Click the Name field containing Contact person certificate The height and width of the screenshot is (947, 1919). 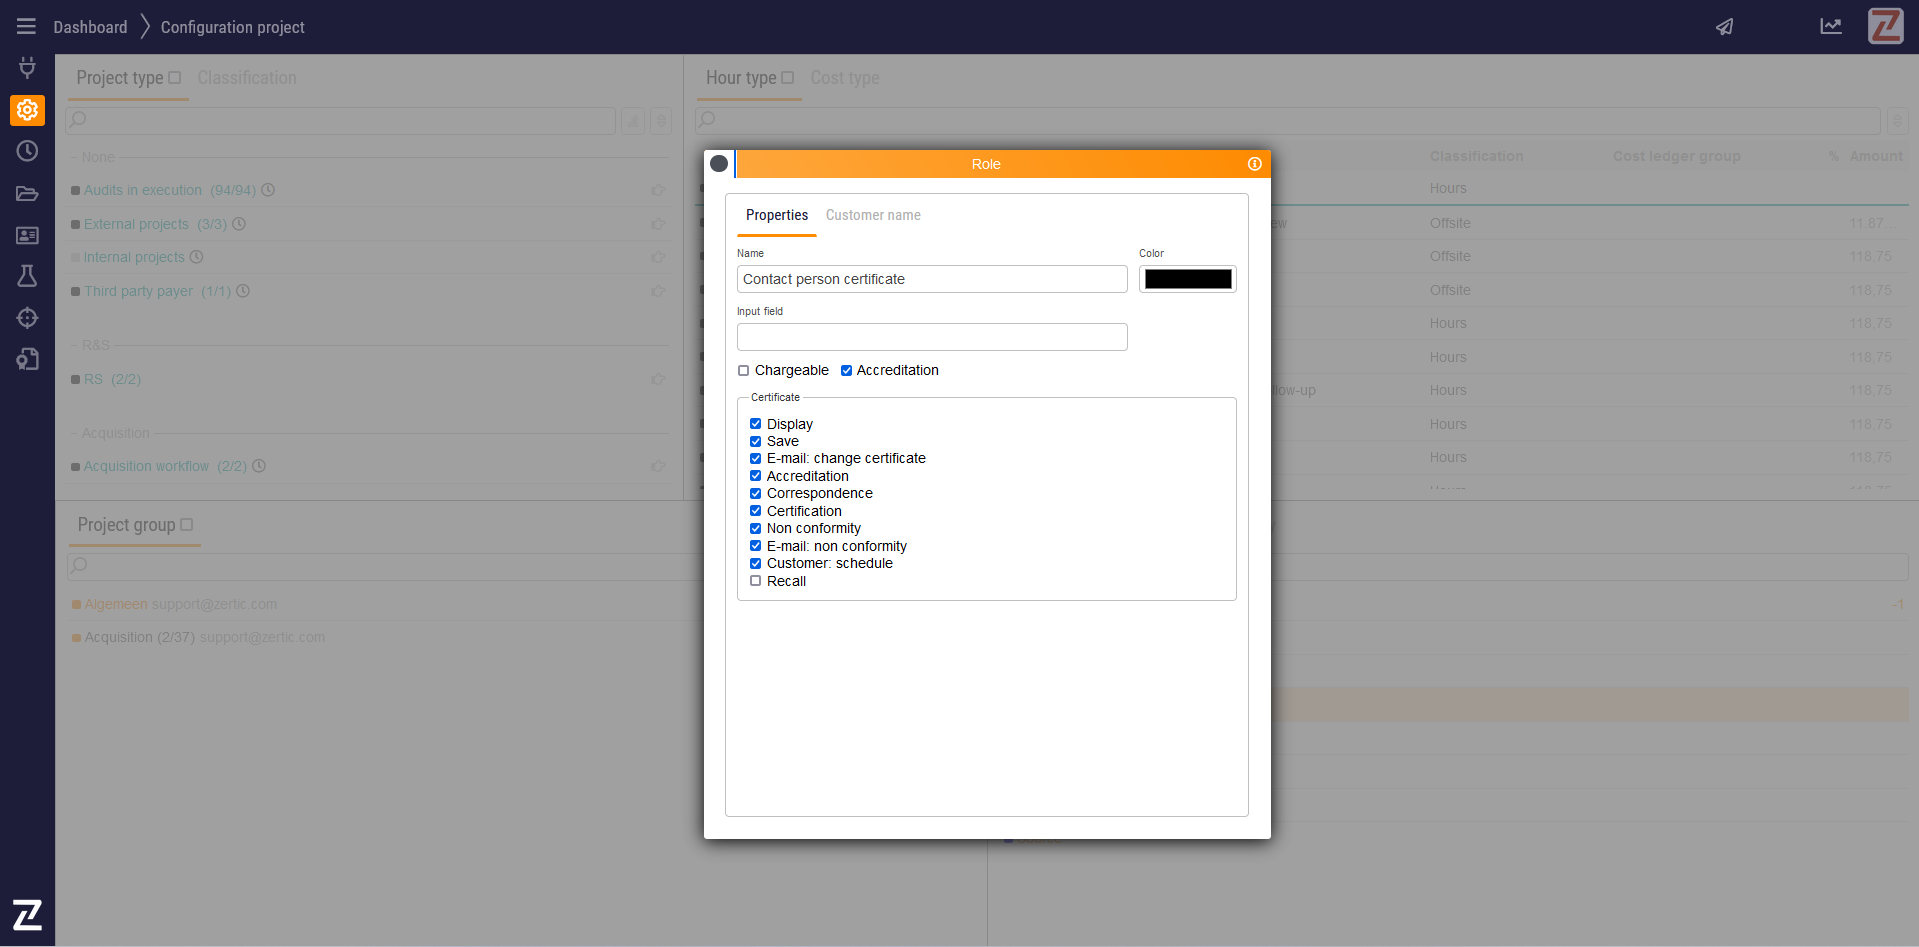click(931, 279)
